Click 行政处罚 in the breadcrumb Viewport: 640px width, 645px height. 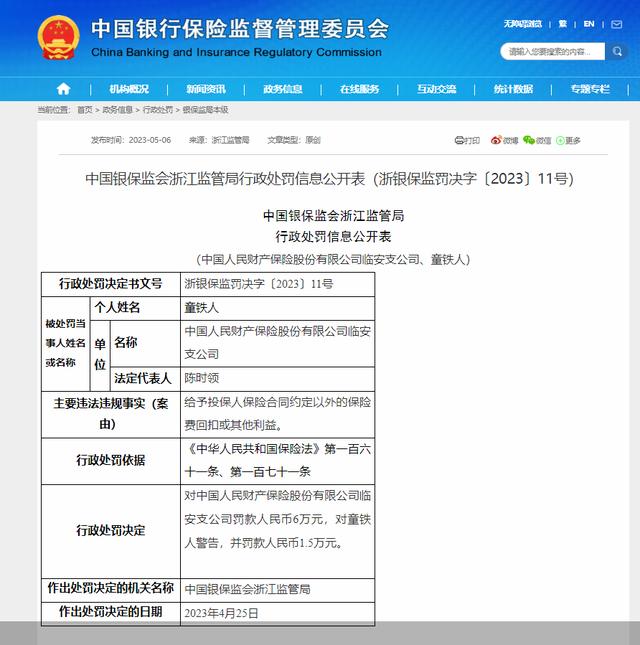click(158, 110)
